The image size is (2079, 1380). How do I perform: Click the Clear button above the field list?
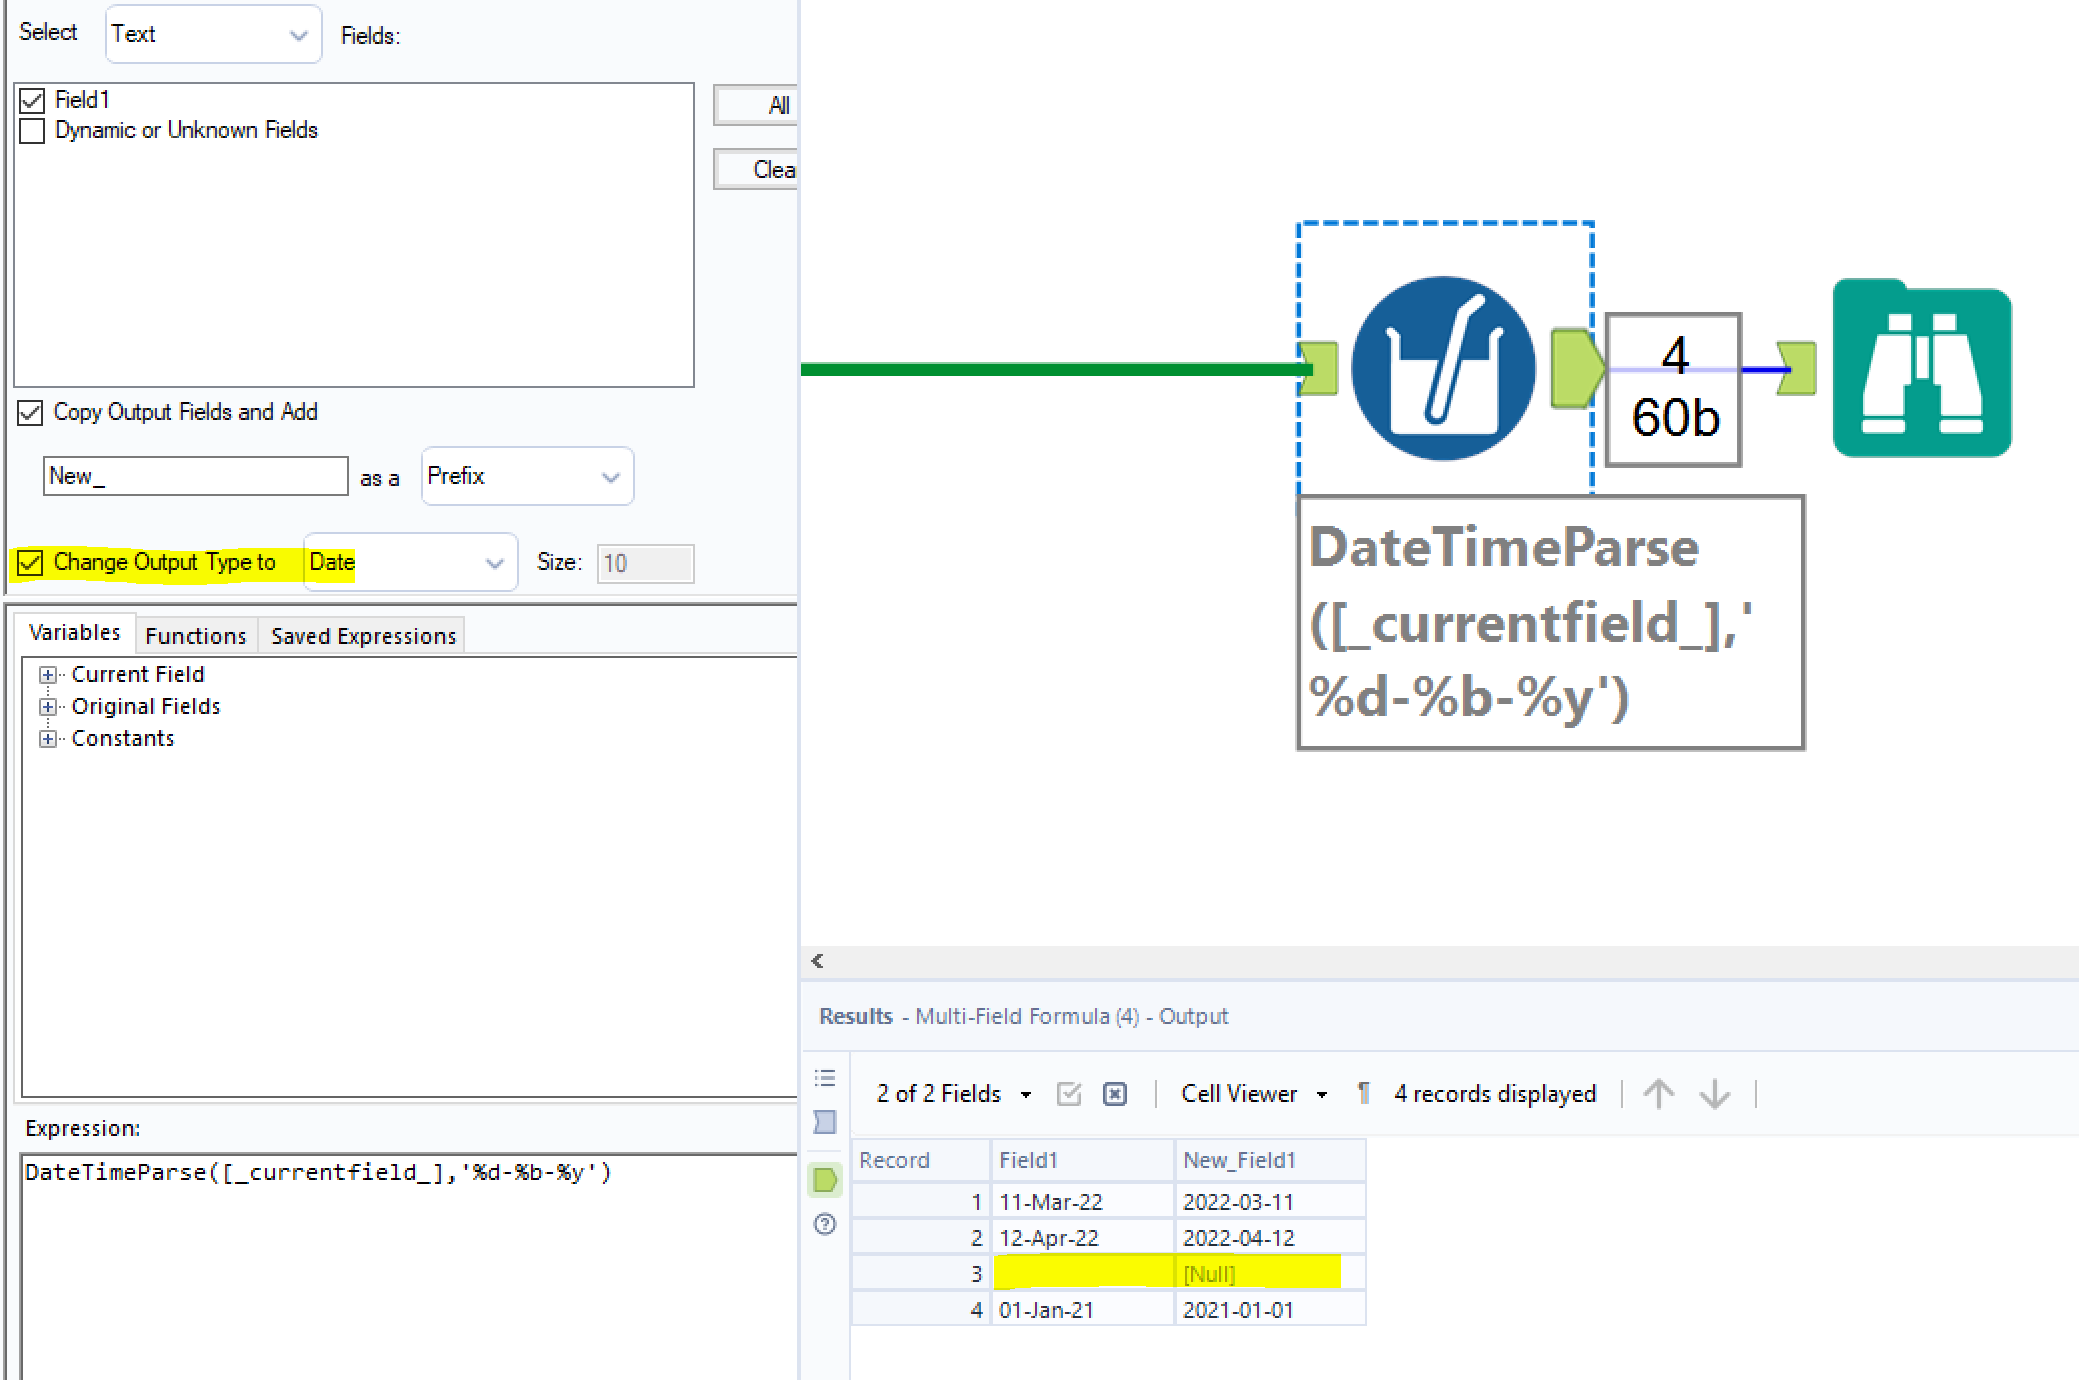click(770, 169)
